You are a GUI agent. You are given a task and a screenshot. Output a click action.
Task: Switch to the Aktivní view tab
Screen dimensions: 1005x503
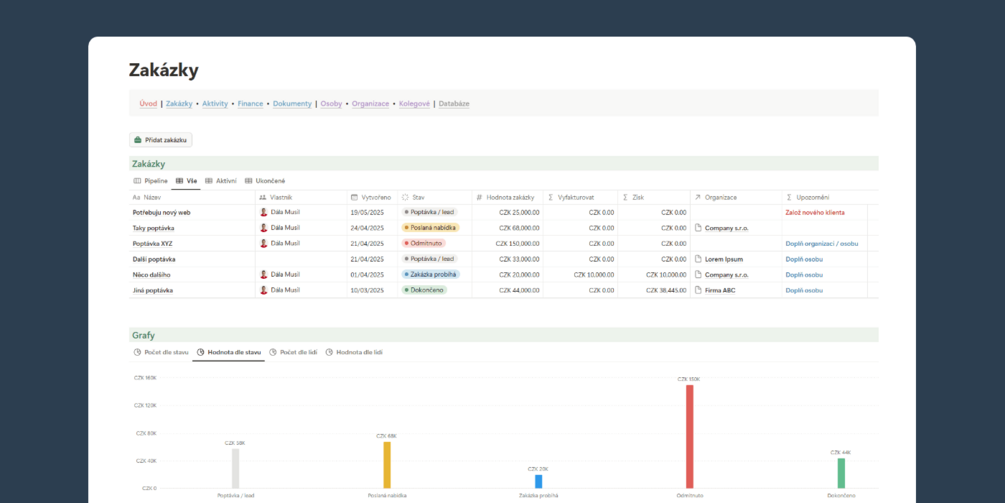click(x=220, y=181)
